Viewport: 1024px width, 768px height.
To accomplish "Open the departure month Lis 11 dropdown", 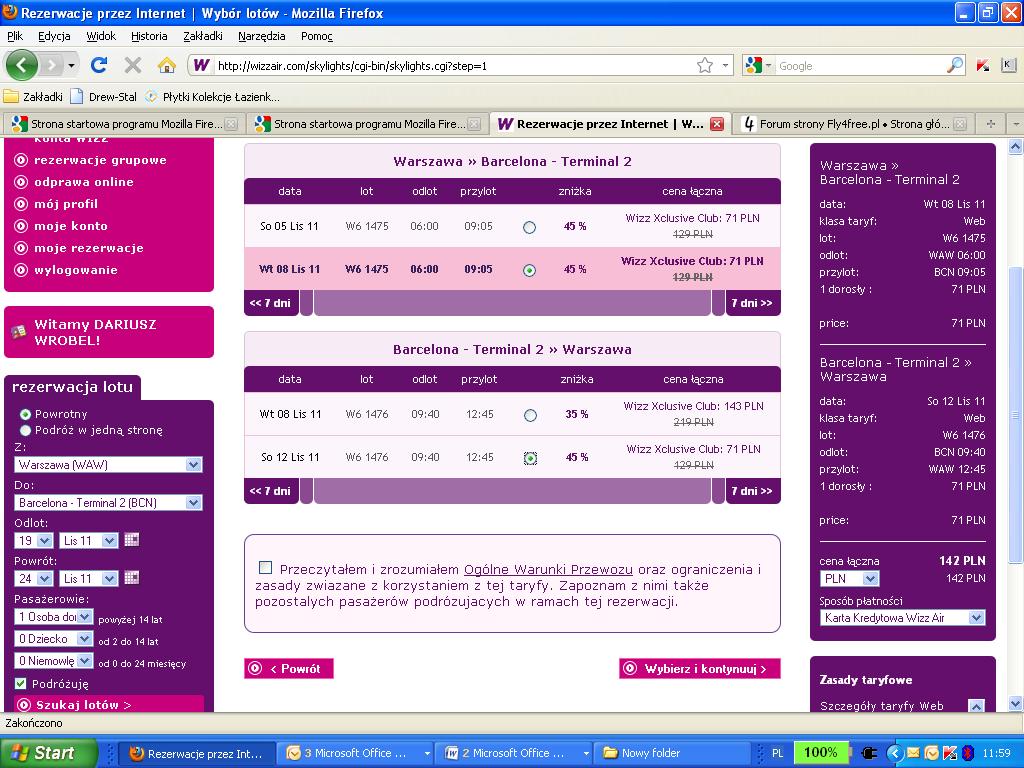I will [x=89, y=540].
